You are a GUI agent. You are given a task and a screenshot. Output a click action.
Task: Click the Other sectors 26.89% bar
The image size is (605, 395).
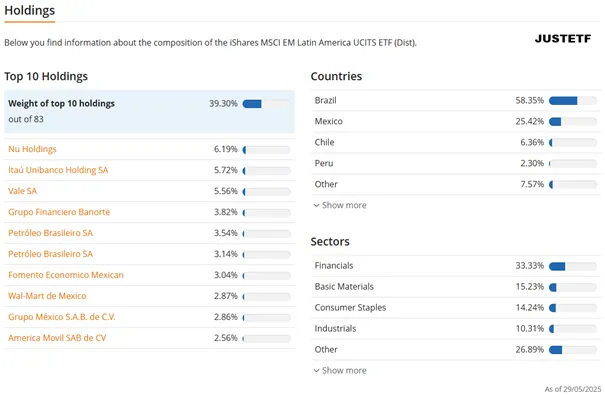coord(573,350)
